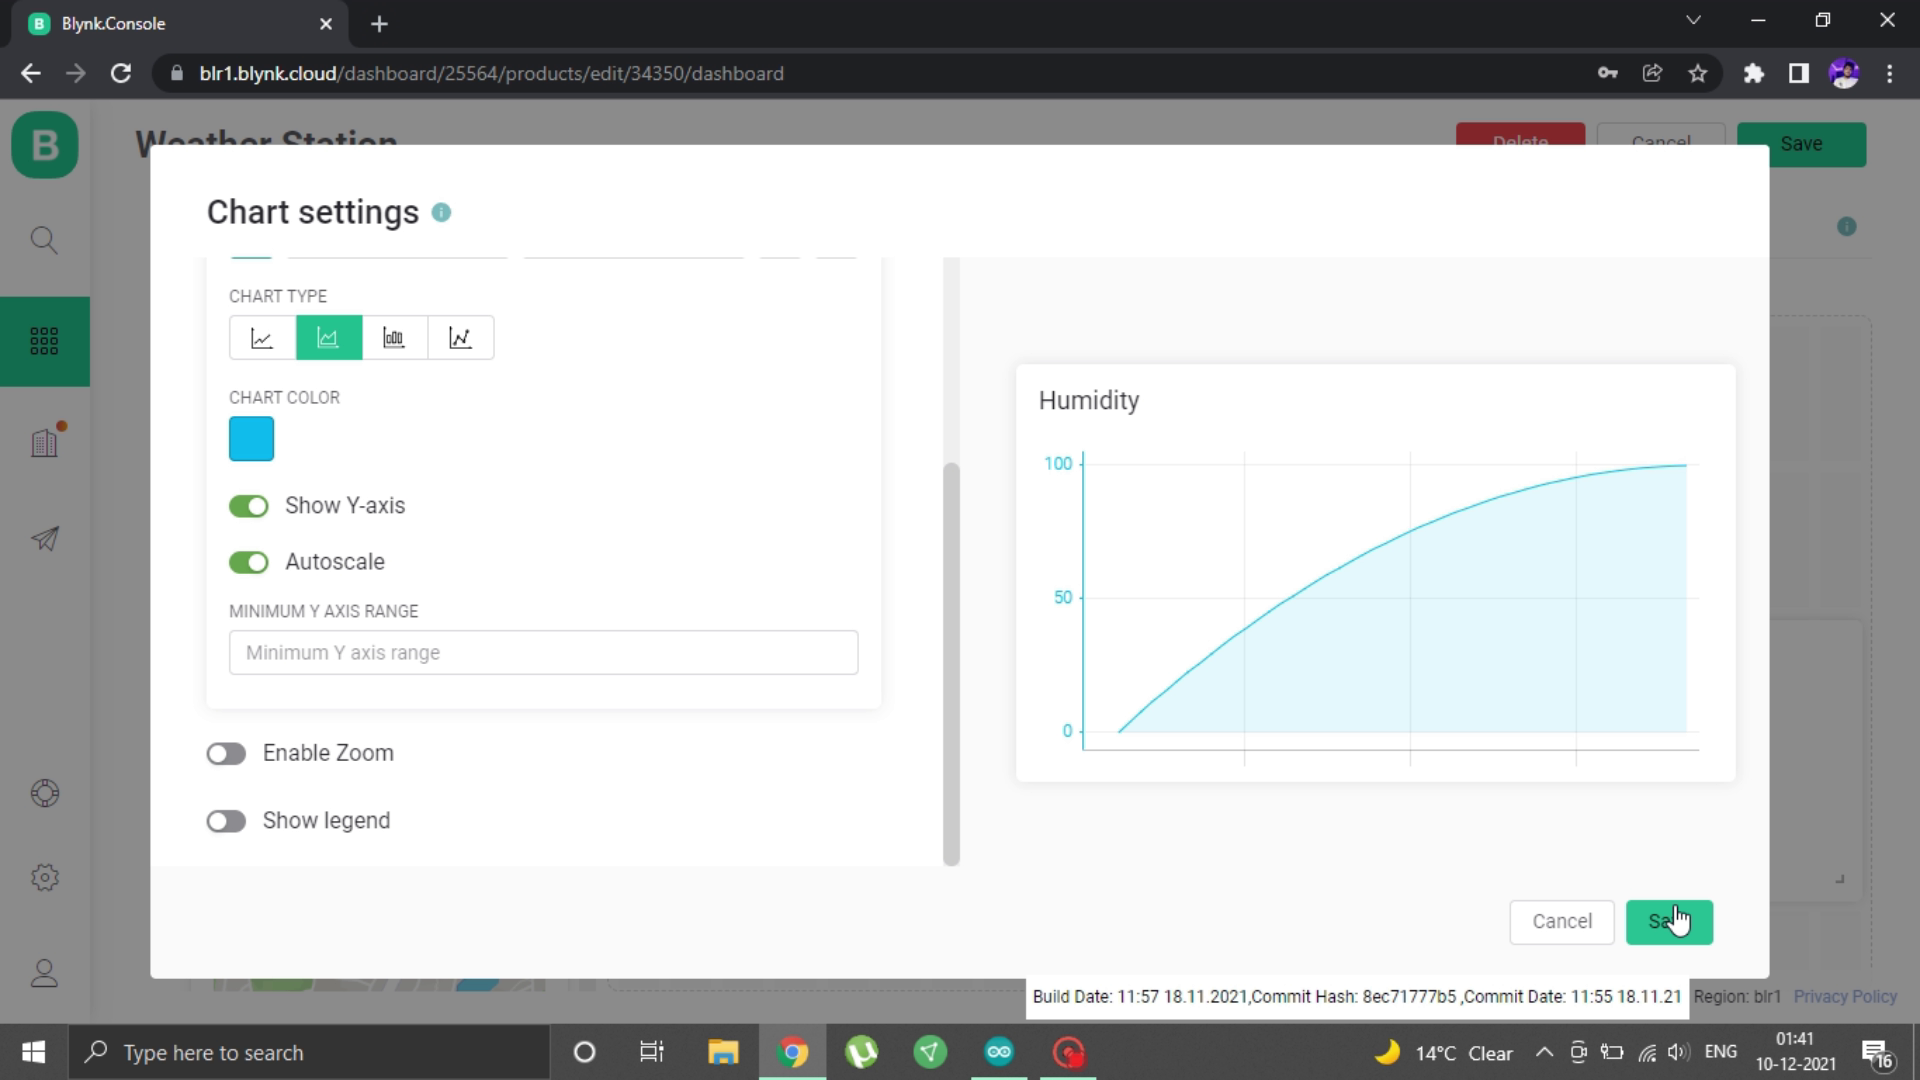Select the step chart type icon
The image size is (1920, 1080).
click(462, 338)
